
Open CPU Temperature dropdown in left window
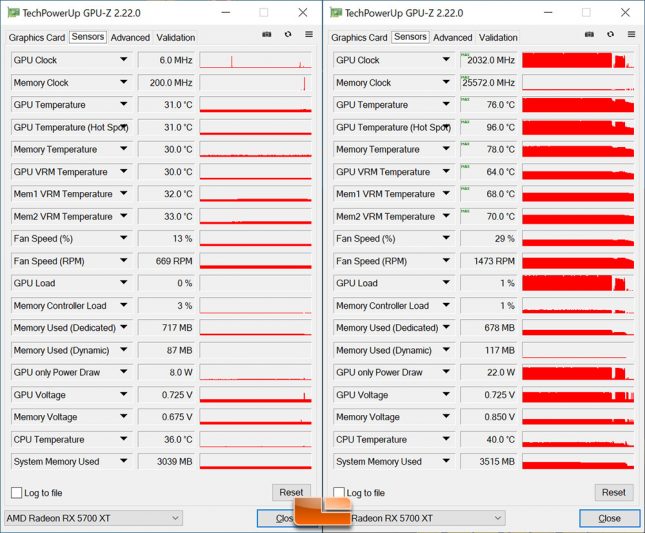[123, 439]
